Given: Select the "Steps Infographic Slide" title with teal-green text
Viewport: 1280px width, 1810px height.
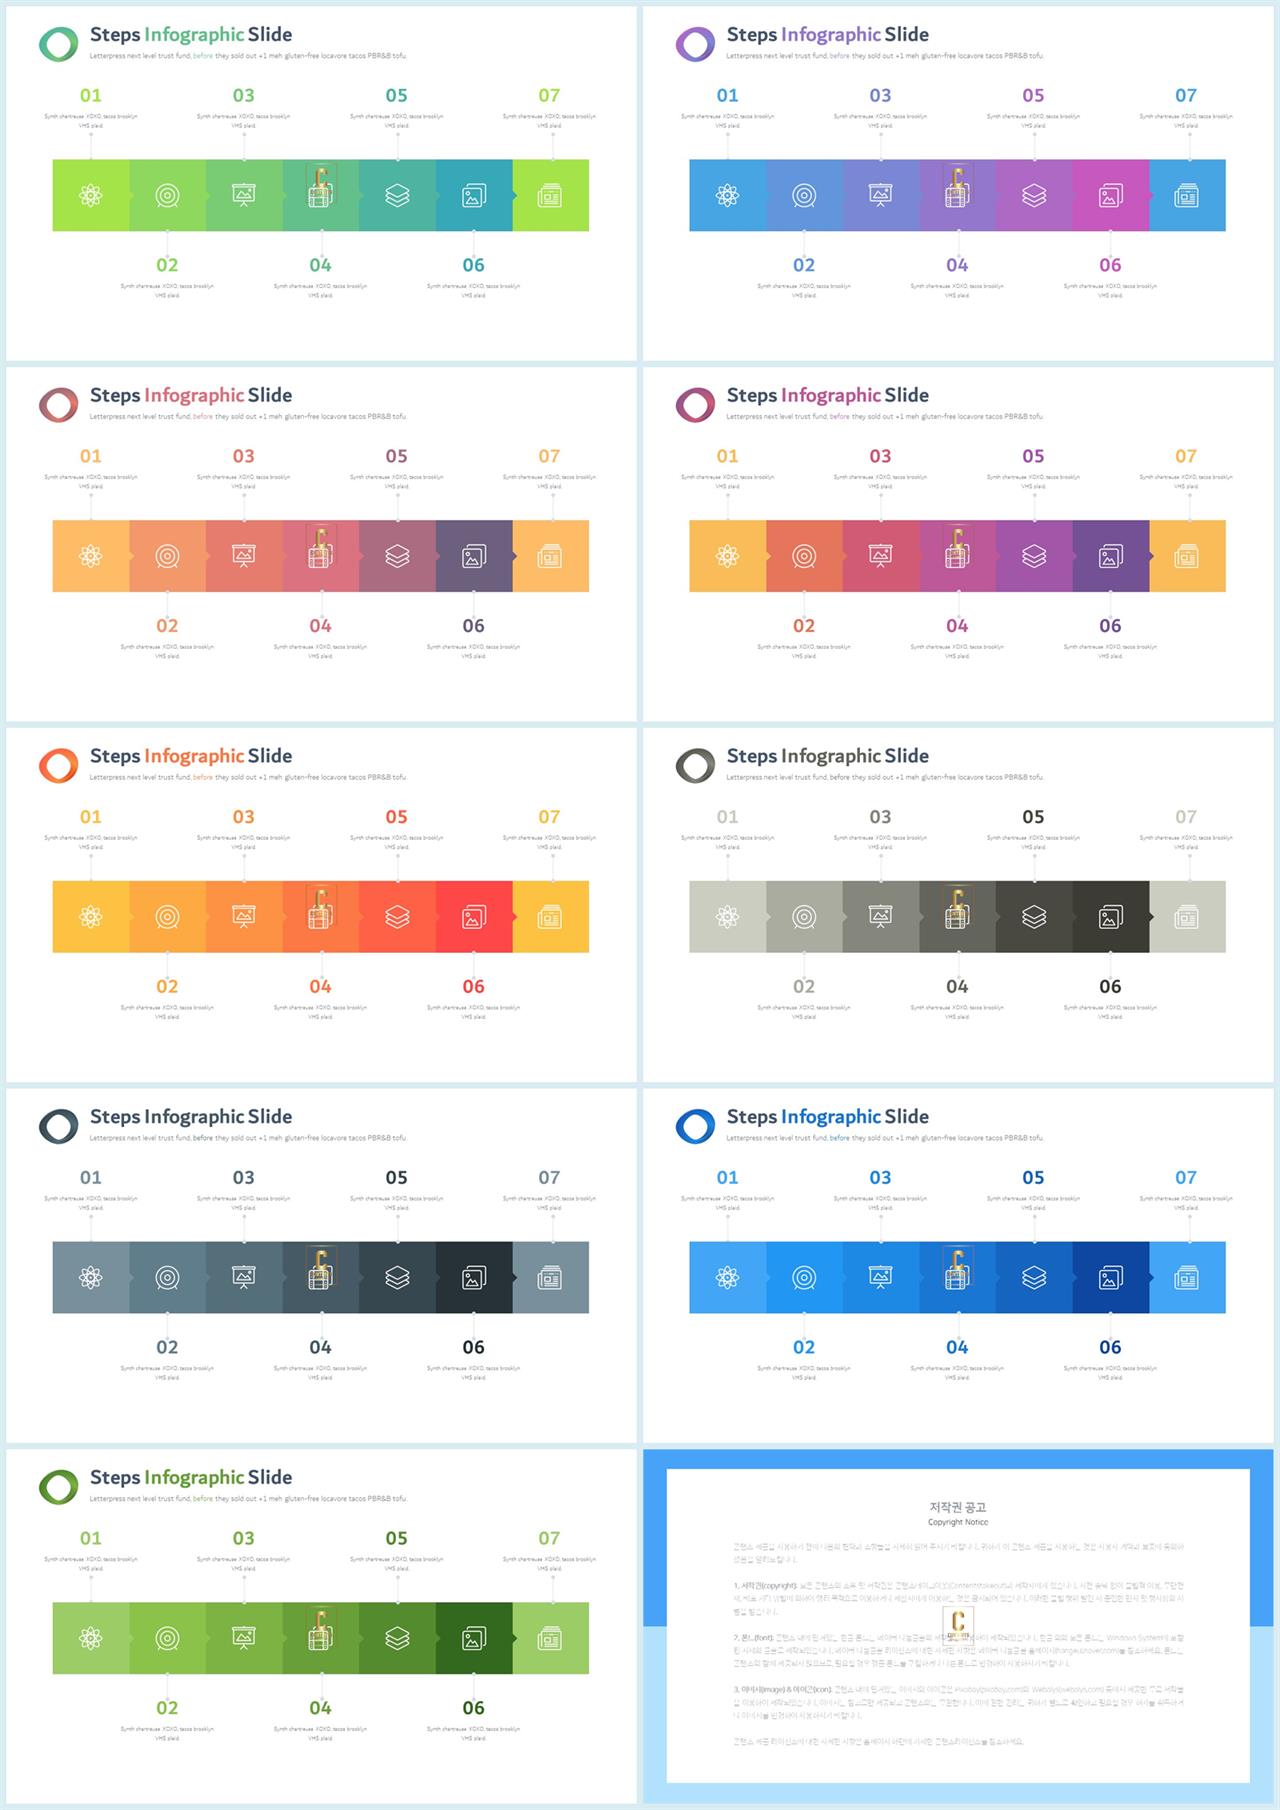Looking at the screenshot, I should pyautogui.click(x=191, y=35).
